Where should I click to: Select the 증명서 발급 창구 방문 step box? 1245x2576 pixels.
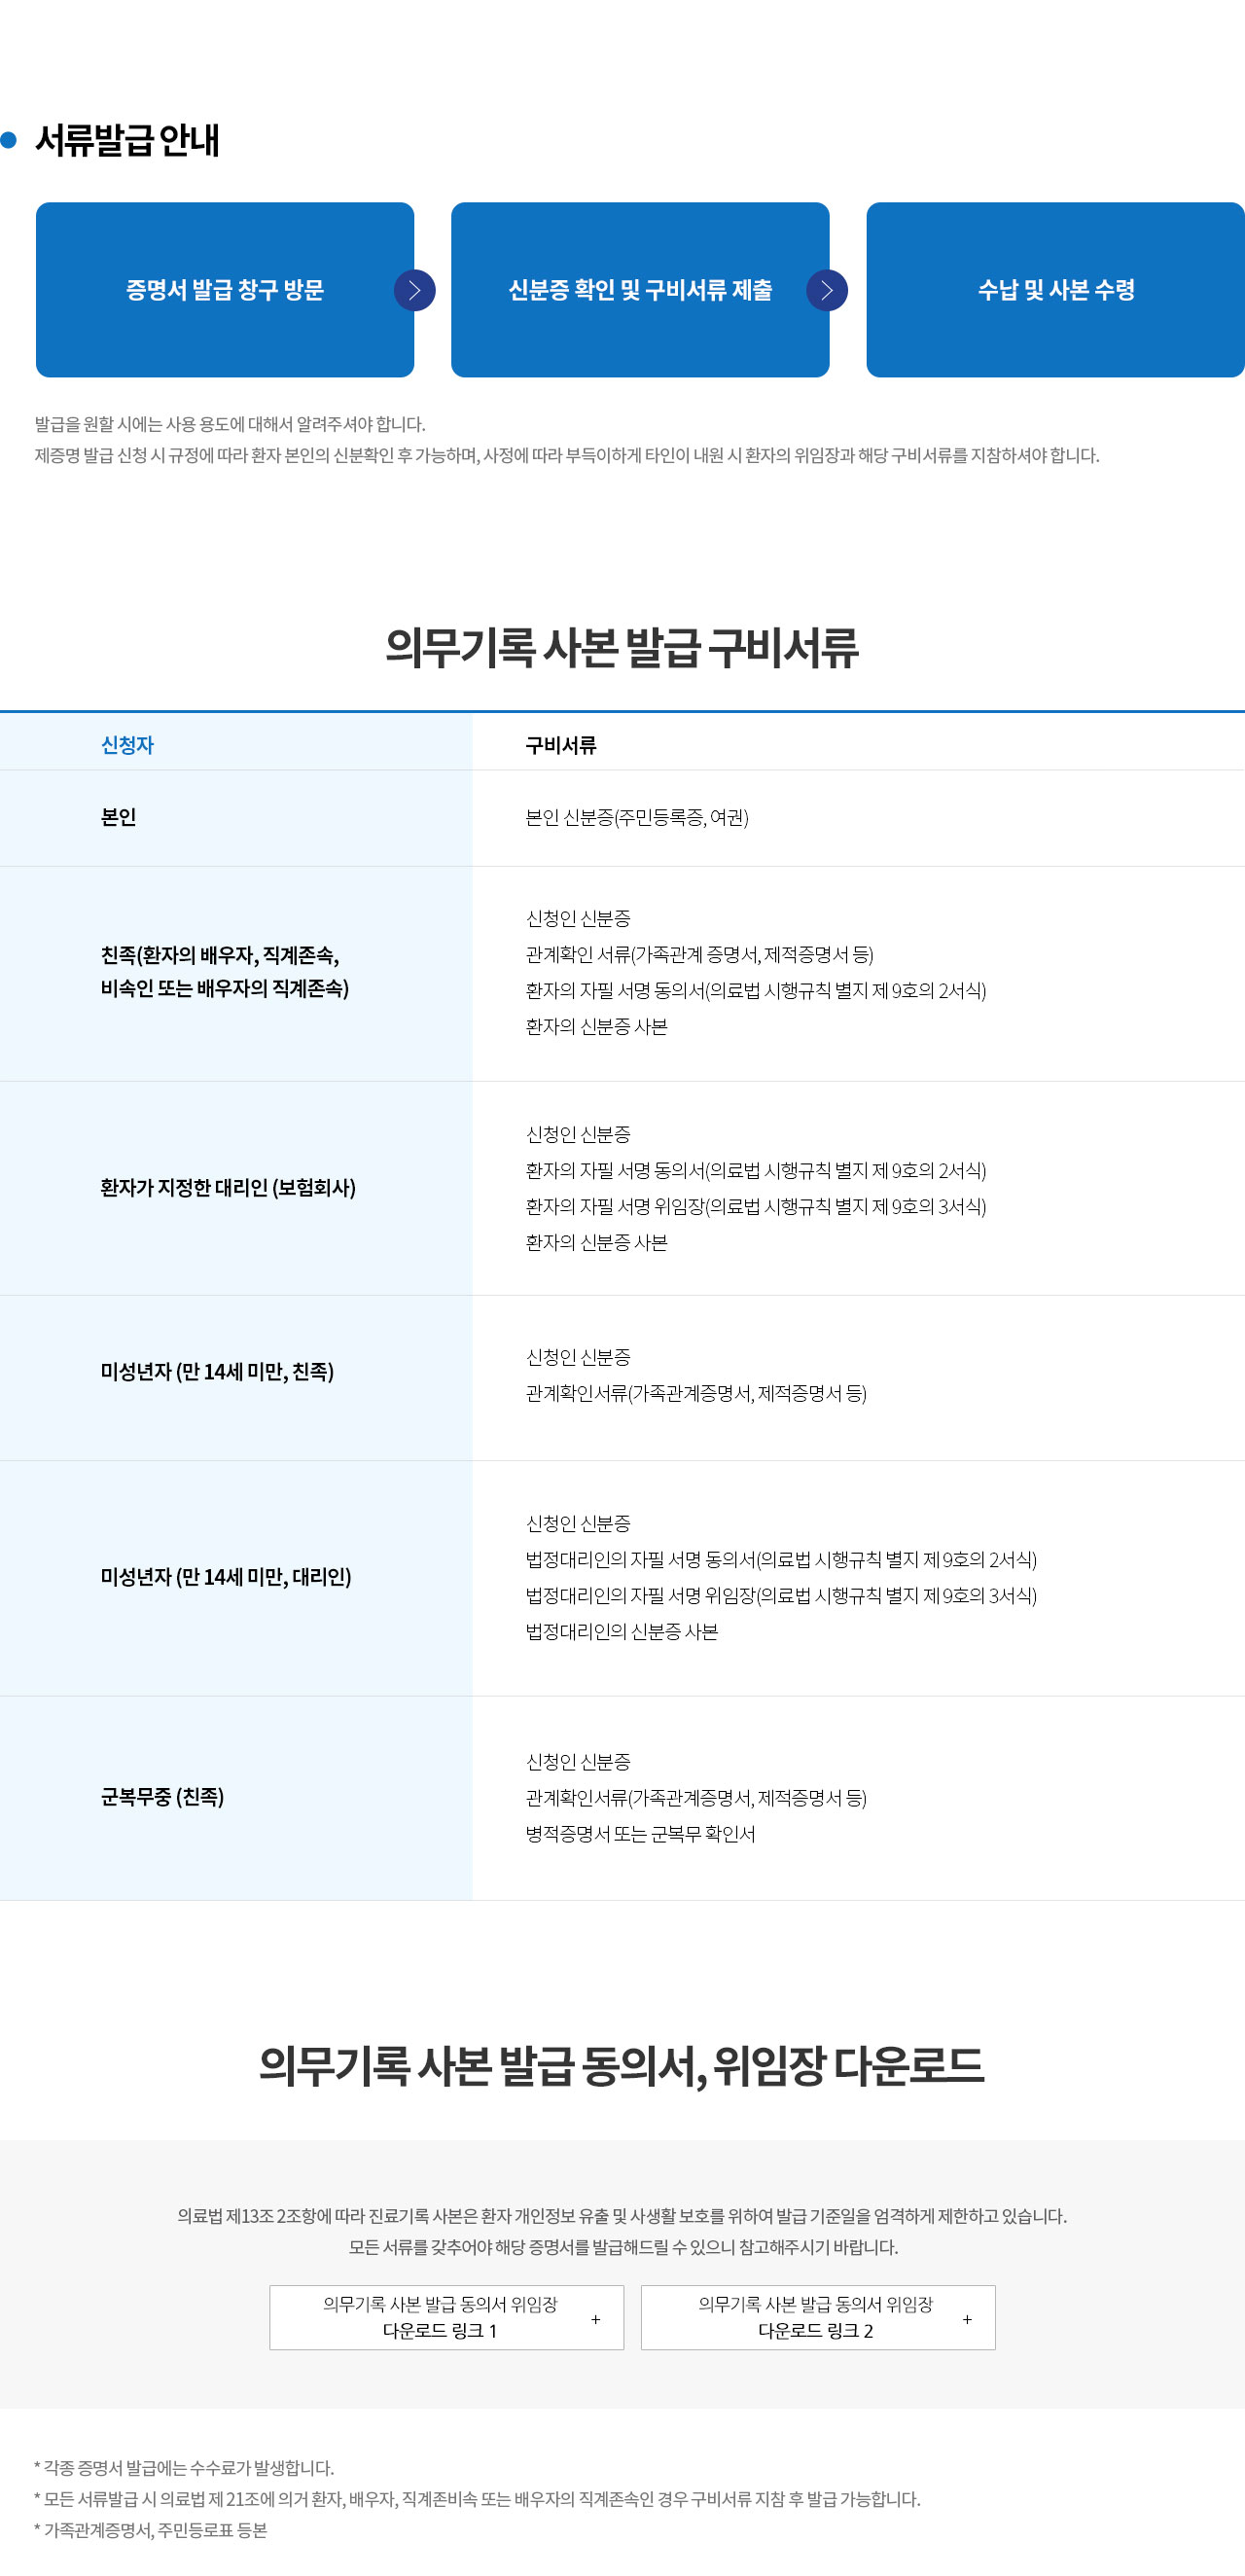click(x=225, y=290)
